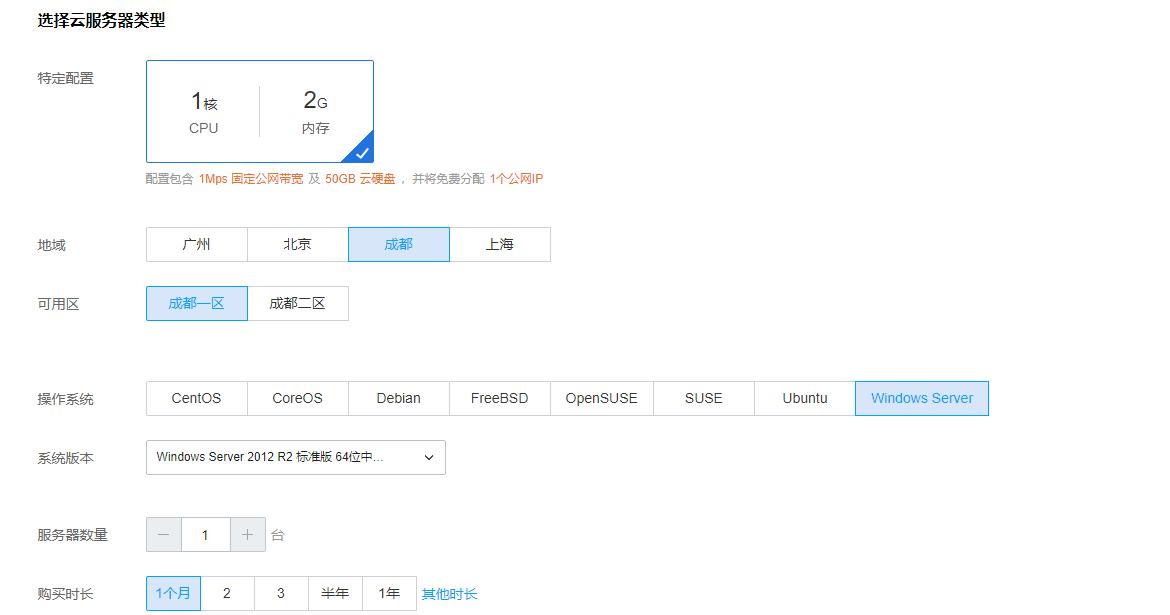
Task: Select 2 months purchase duration
Action: click(x=227, y=593)
